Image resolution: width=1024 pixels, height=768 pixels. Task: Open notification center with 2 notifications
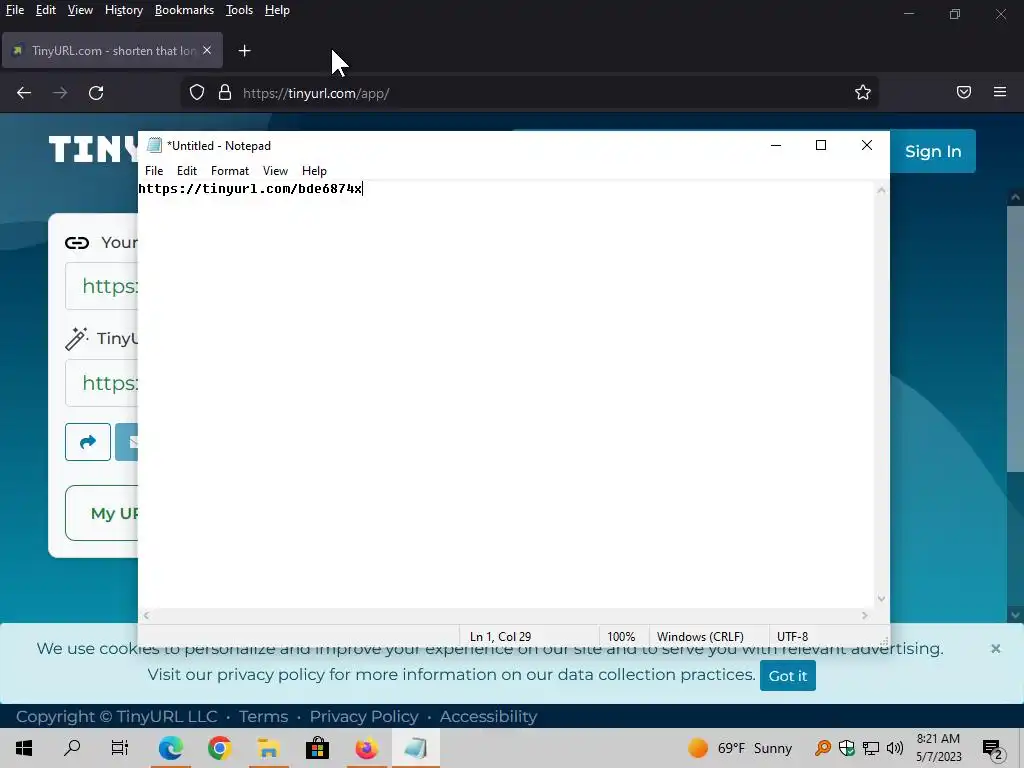[x=993, y=749]
